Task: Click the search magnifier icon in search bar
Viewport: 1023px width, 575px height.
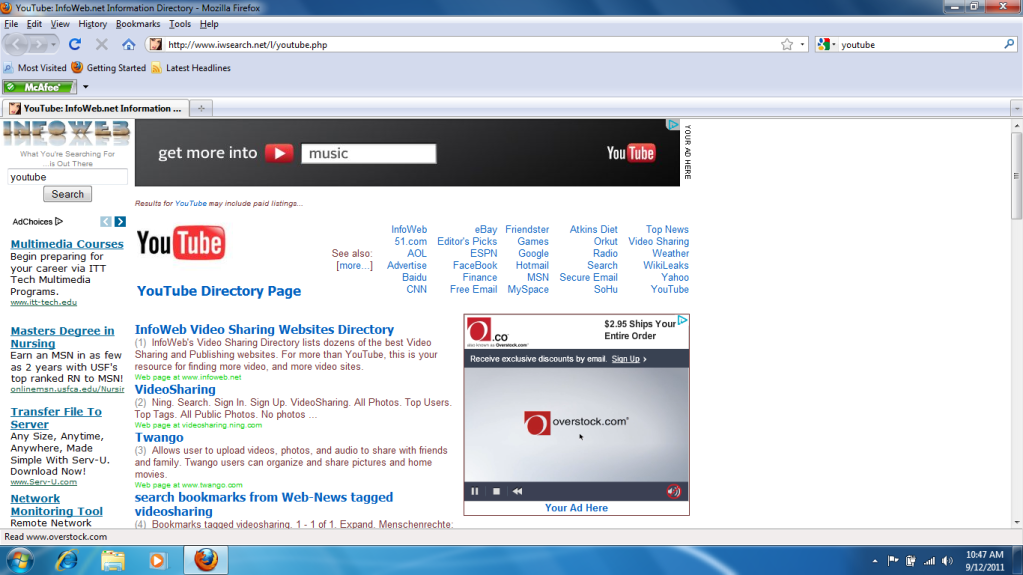Action: [1009, 44]
